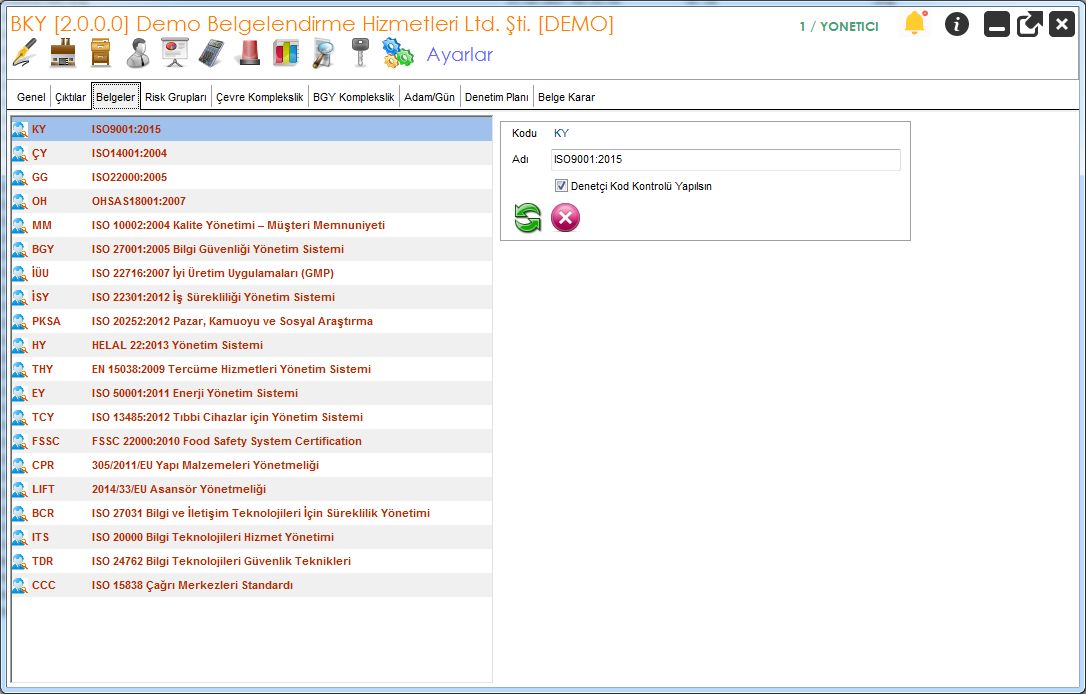1086x694 pixels.
Task: Select ISO 27031 Bilgi ve İletişim row
Action: 251,513
